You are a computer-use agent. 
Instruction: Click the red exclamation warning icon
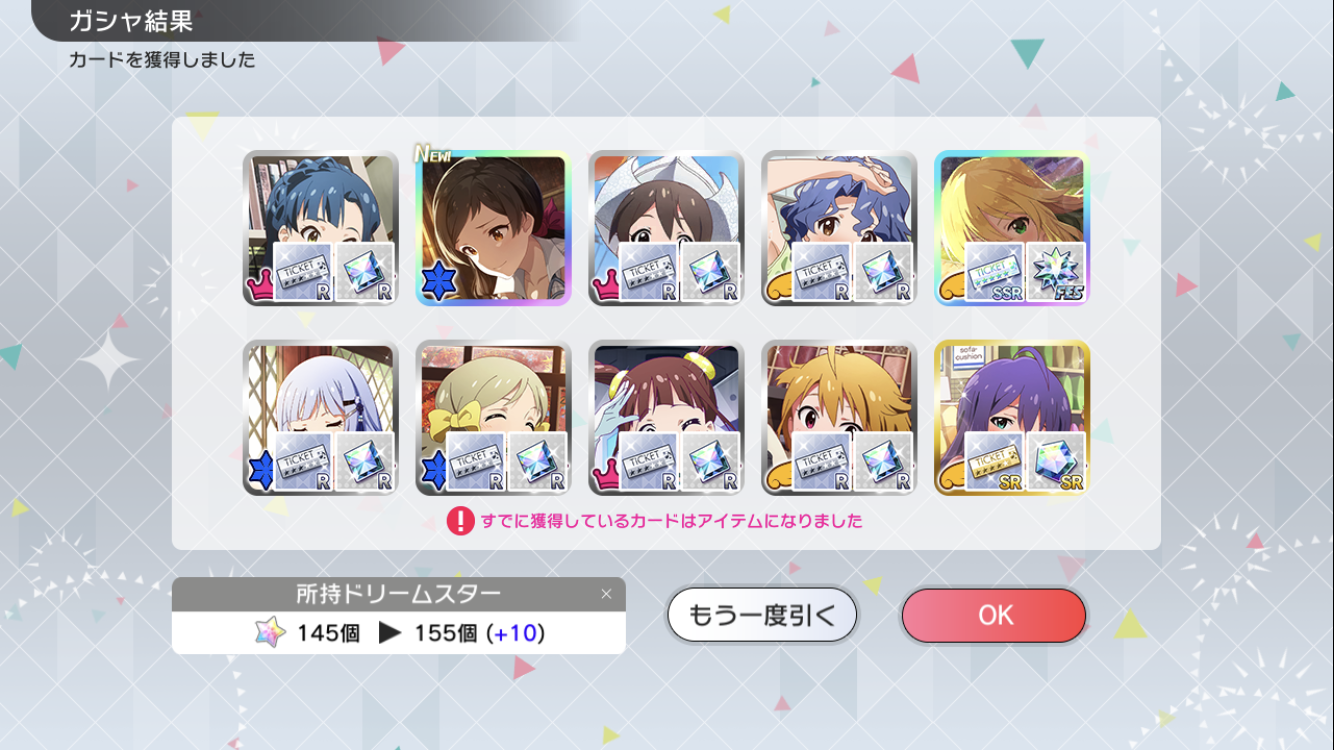pos(460,521)
